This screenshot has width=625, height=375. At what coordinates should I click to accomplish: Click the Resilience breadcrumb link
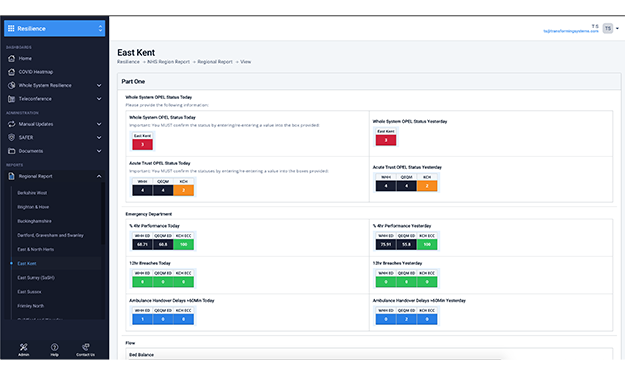[128, 62]
